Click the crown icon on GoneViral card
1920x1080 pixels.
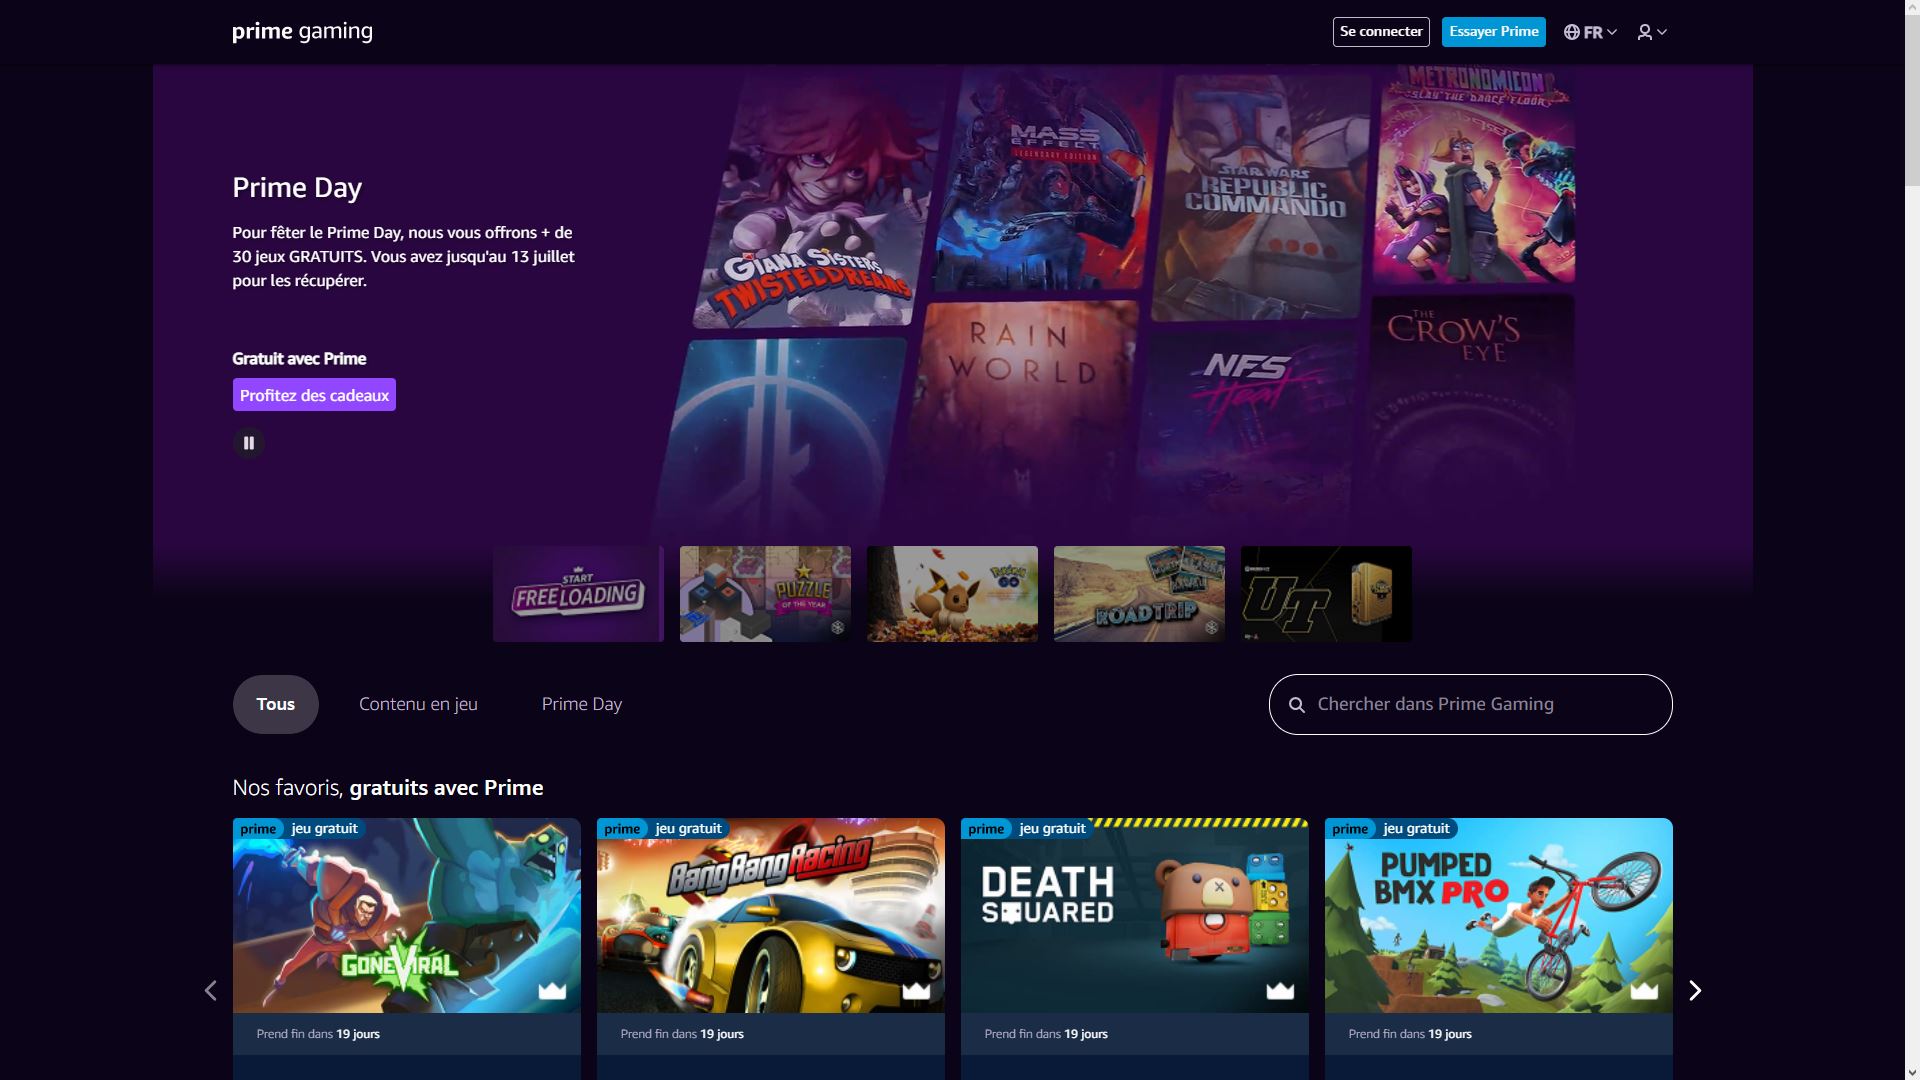[x=551, y=989]
